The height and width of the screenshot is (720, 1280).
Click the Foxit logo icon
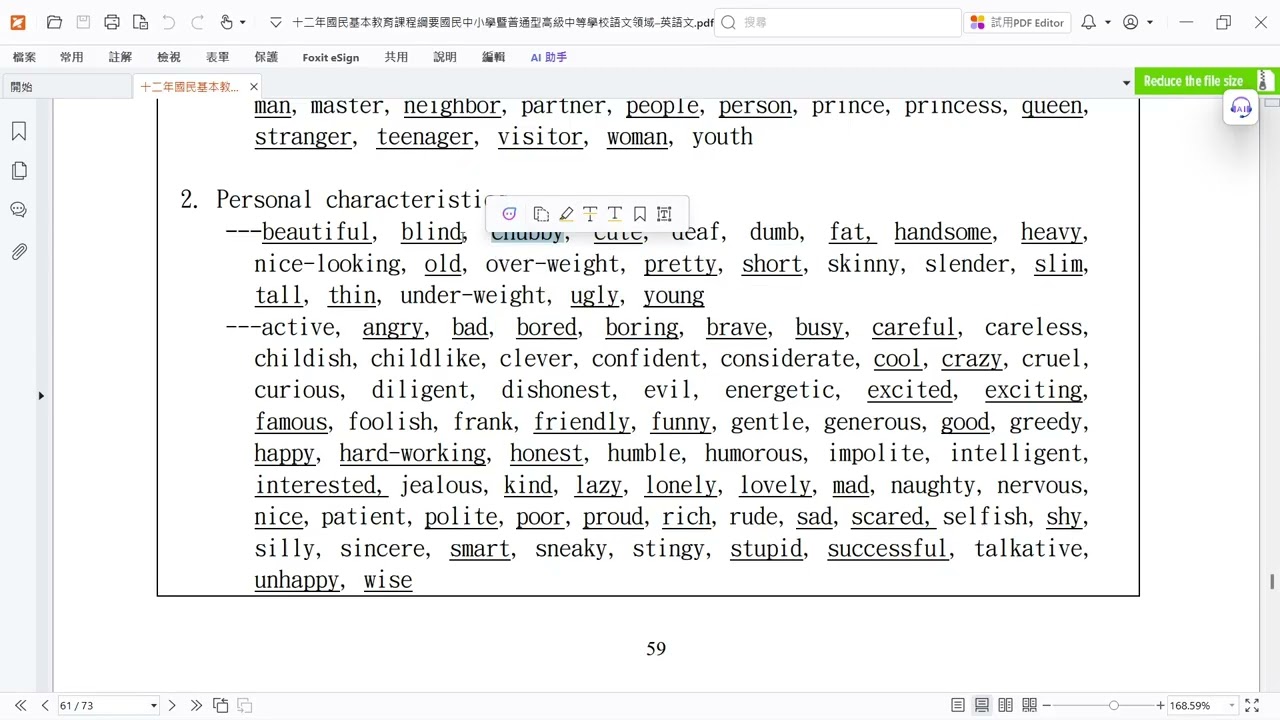(x=17, y=22)
